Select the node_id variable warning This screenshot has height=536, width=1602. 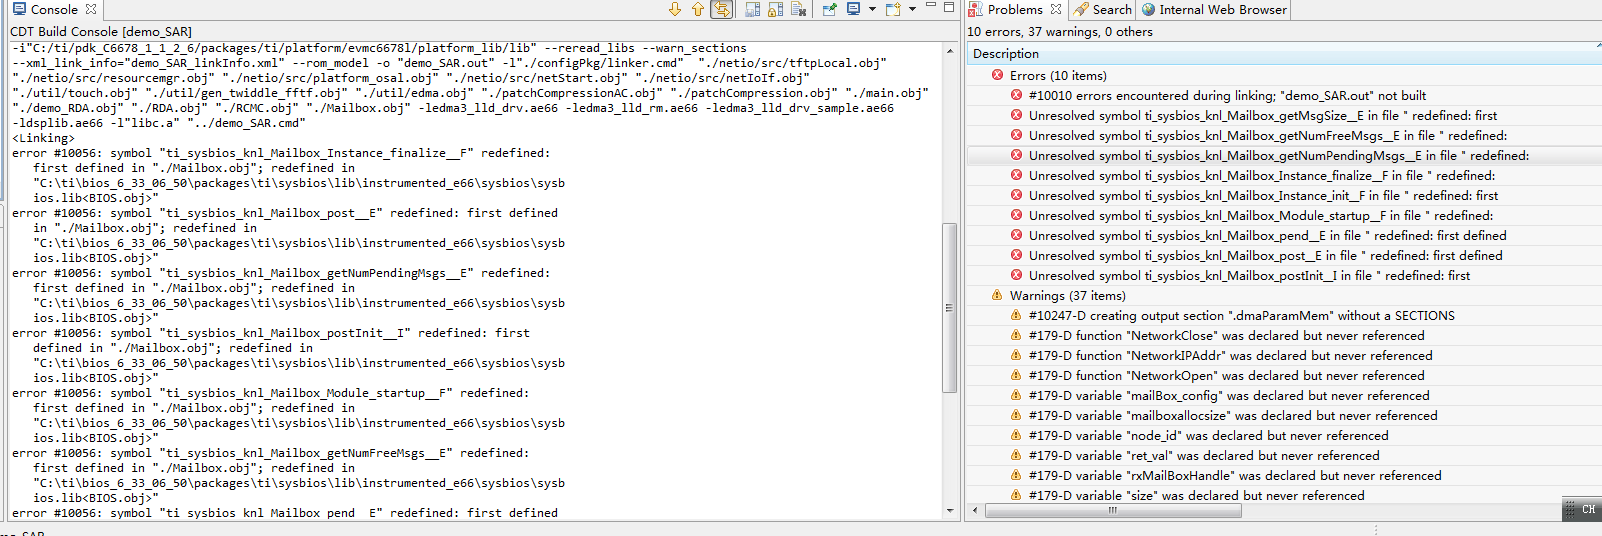point(1284,435)
